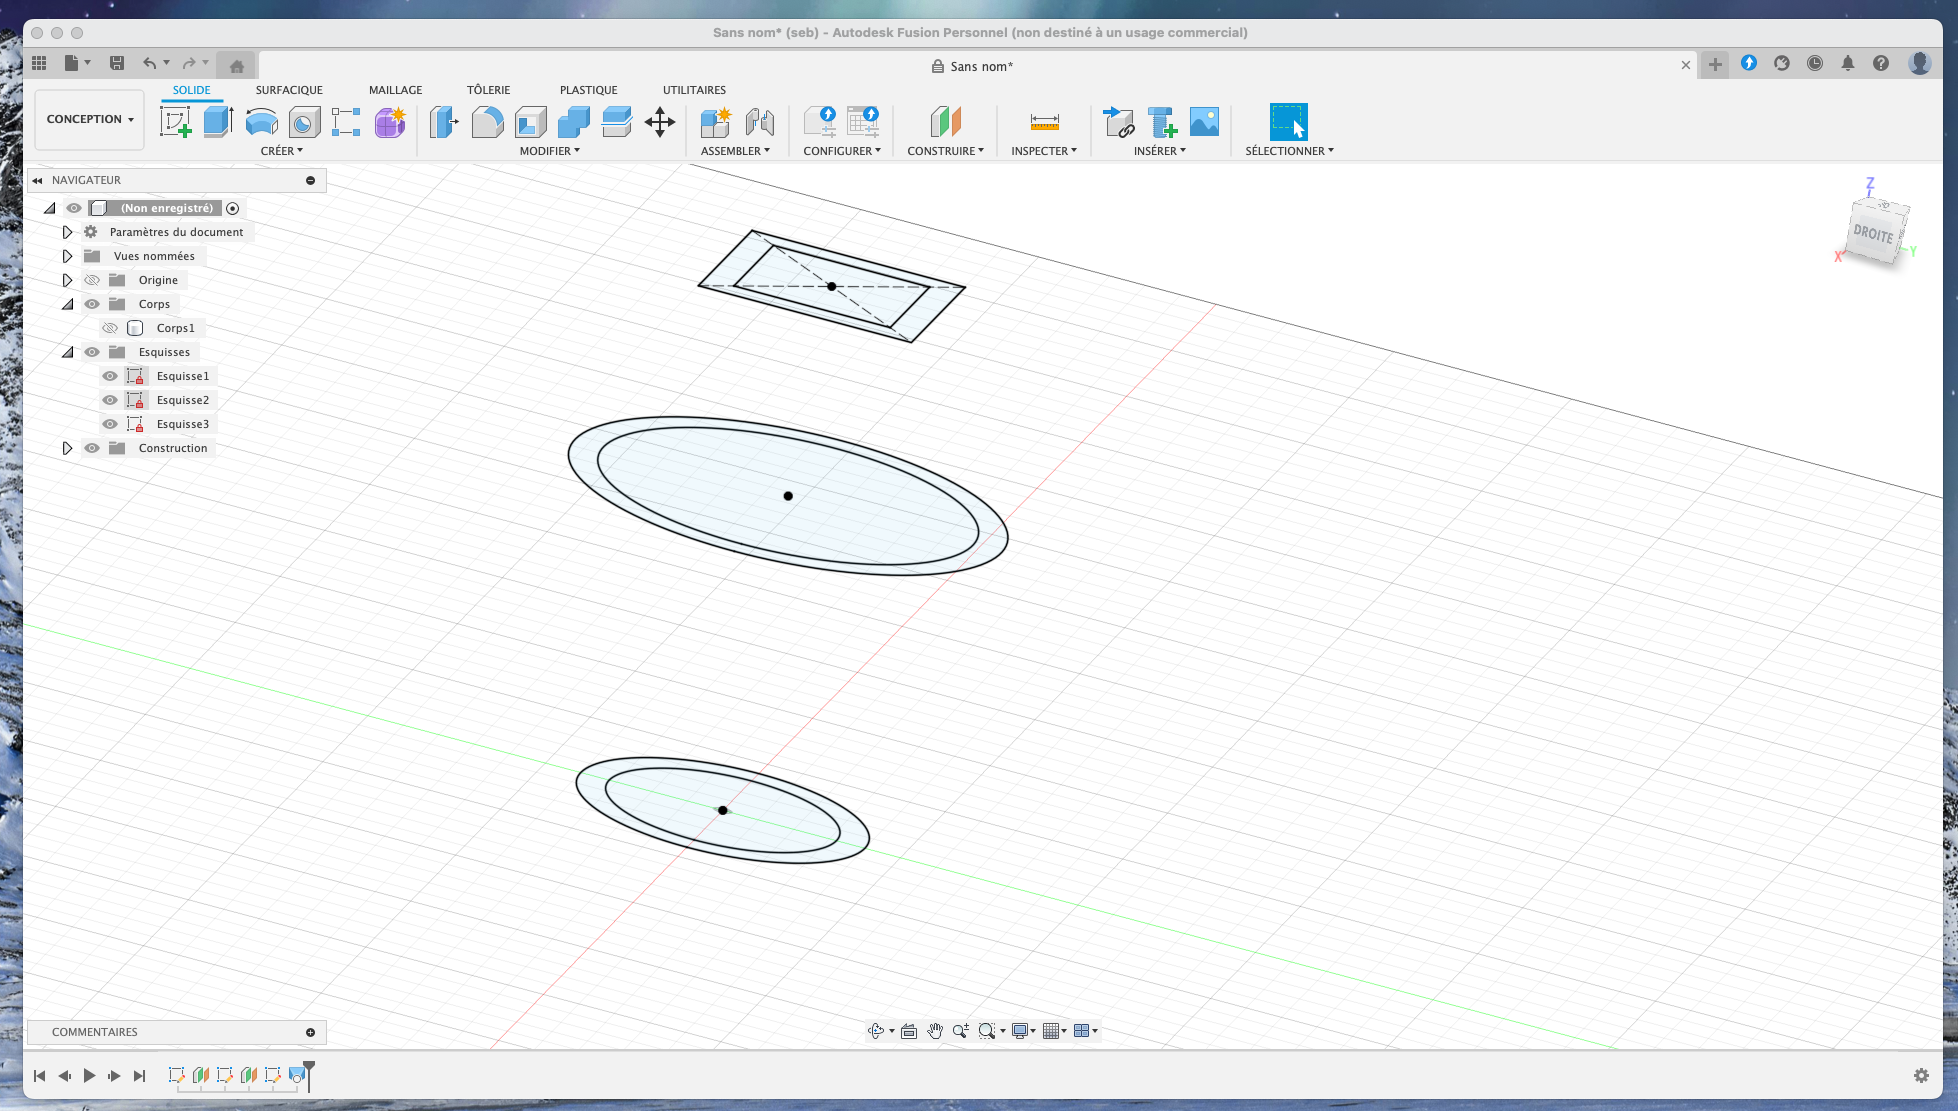Image resolution: width=1958 pixels, height=1111 pixels.
Task: Open the CRÉER dropdown menu
Action: pyautogui.click(x=282, y=151)
